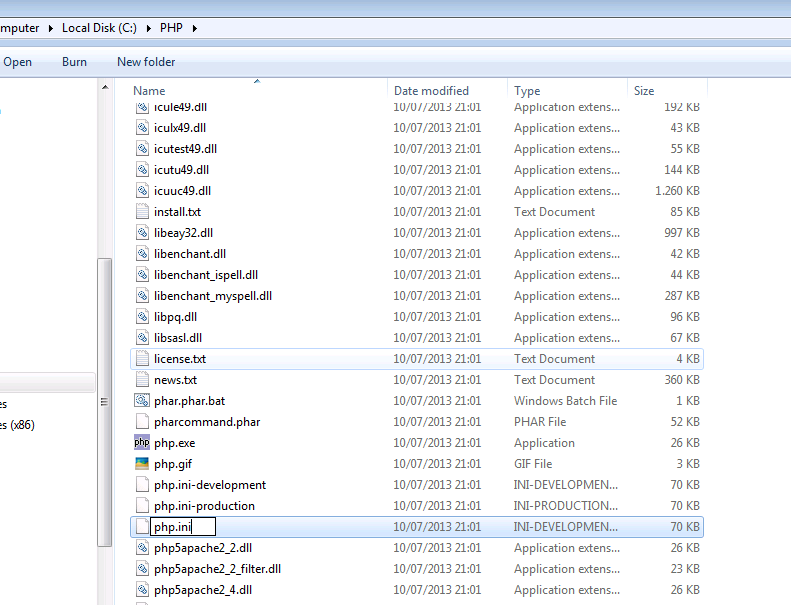Click the iculx49.dll file icon

click(x=142, y=128)
